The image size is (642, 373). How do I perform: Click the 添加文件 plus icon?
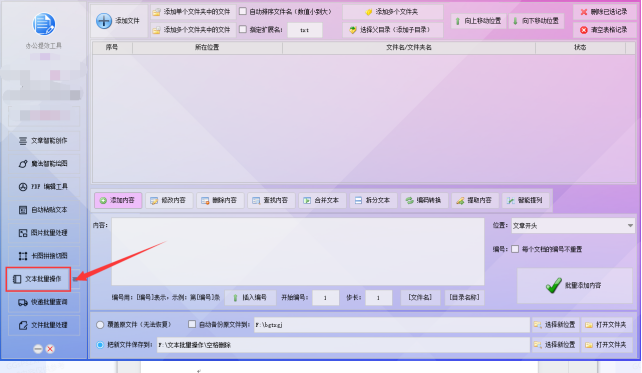click(x=104, y=20)
